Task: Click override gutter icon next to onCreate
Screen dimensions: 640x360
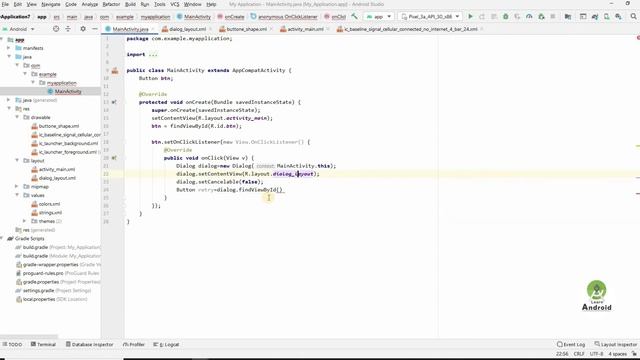Action: pos(114,102)
